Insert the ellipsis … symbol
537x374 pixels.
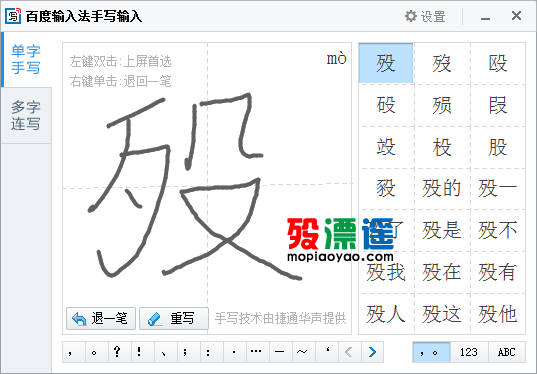tap(257, 352)
